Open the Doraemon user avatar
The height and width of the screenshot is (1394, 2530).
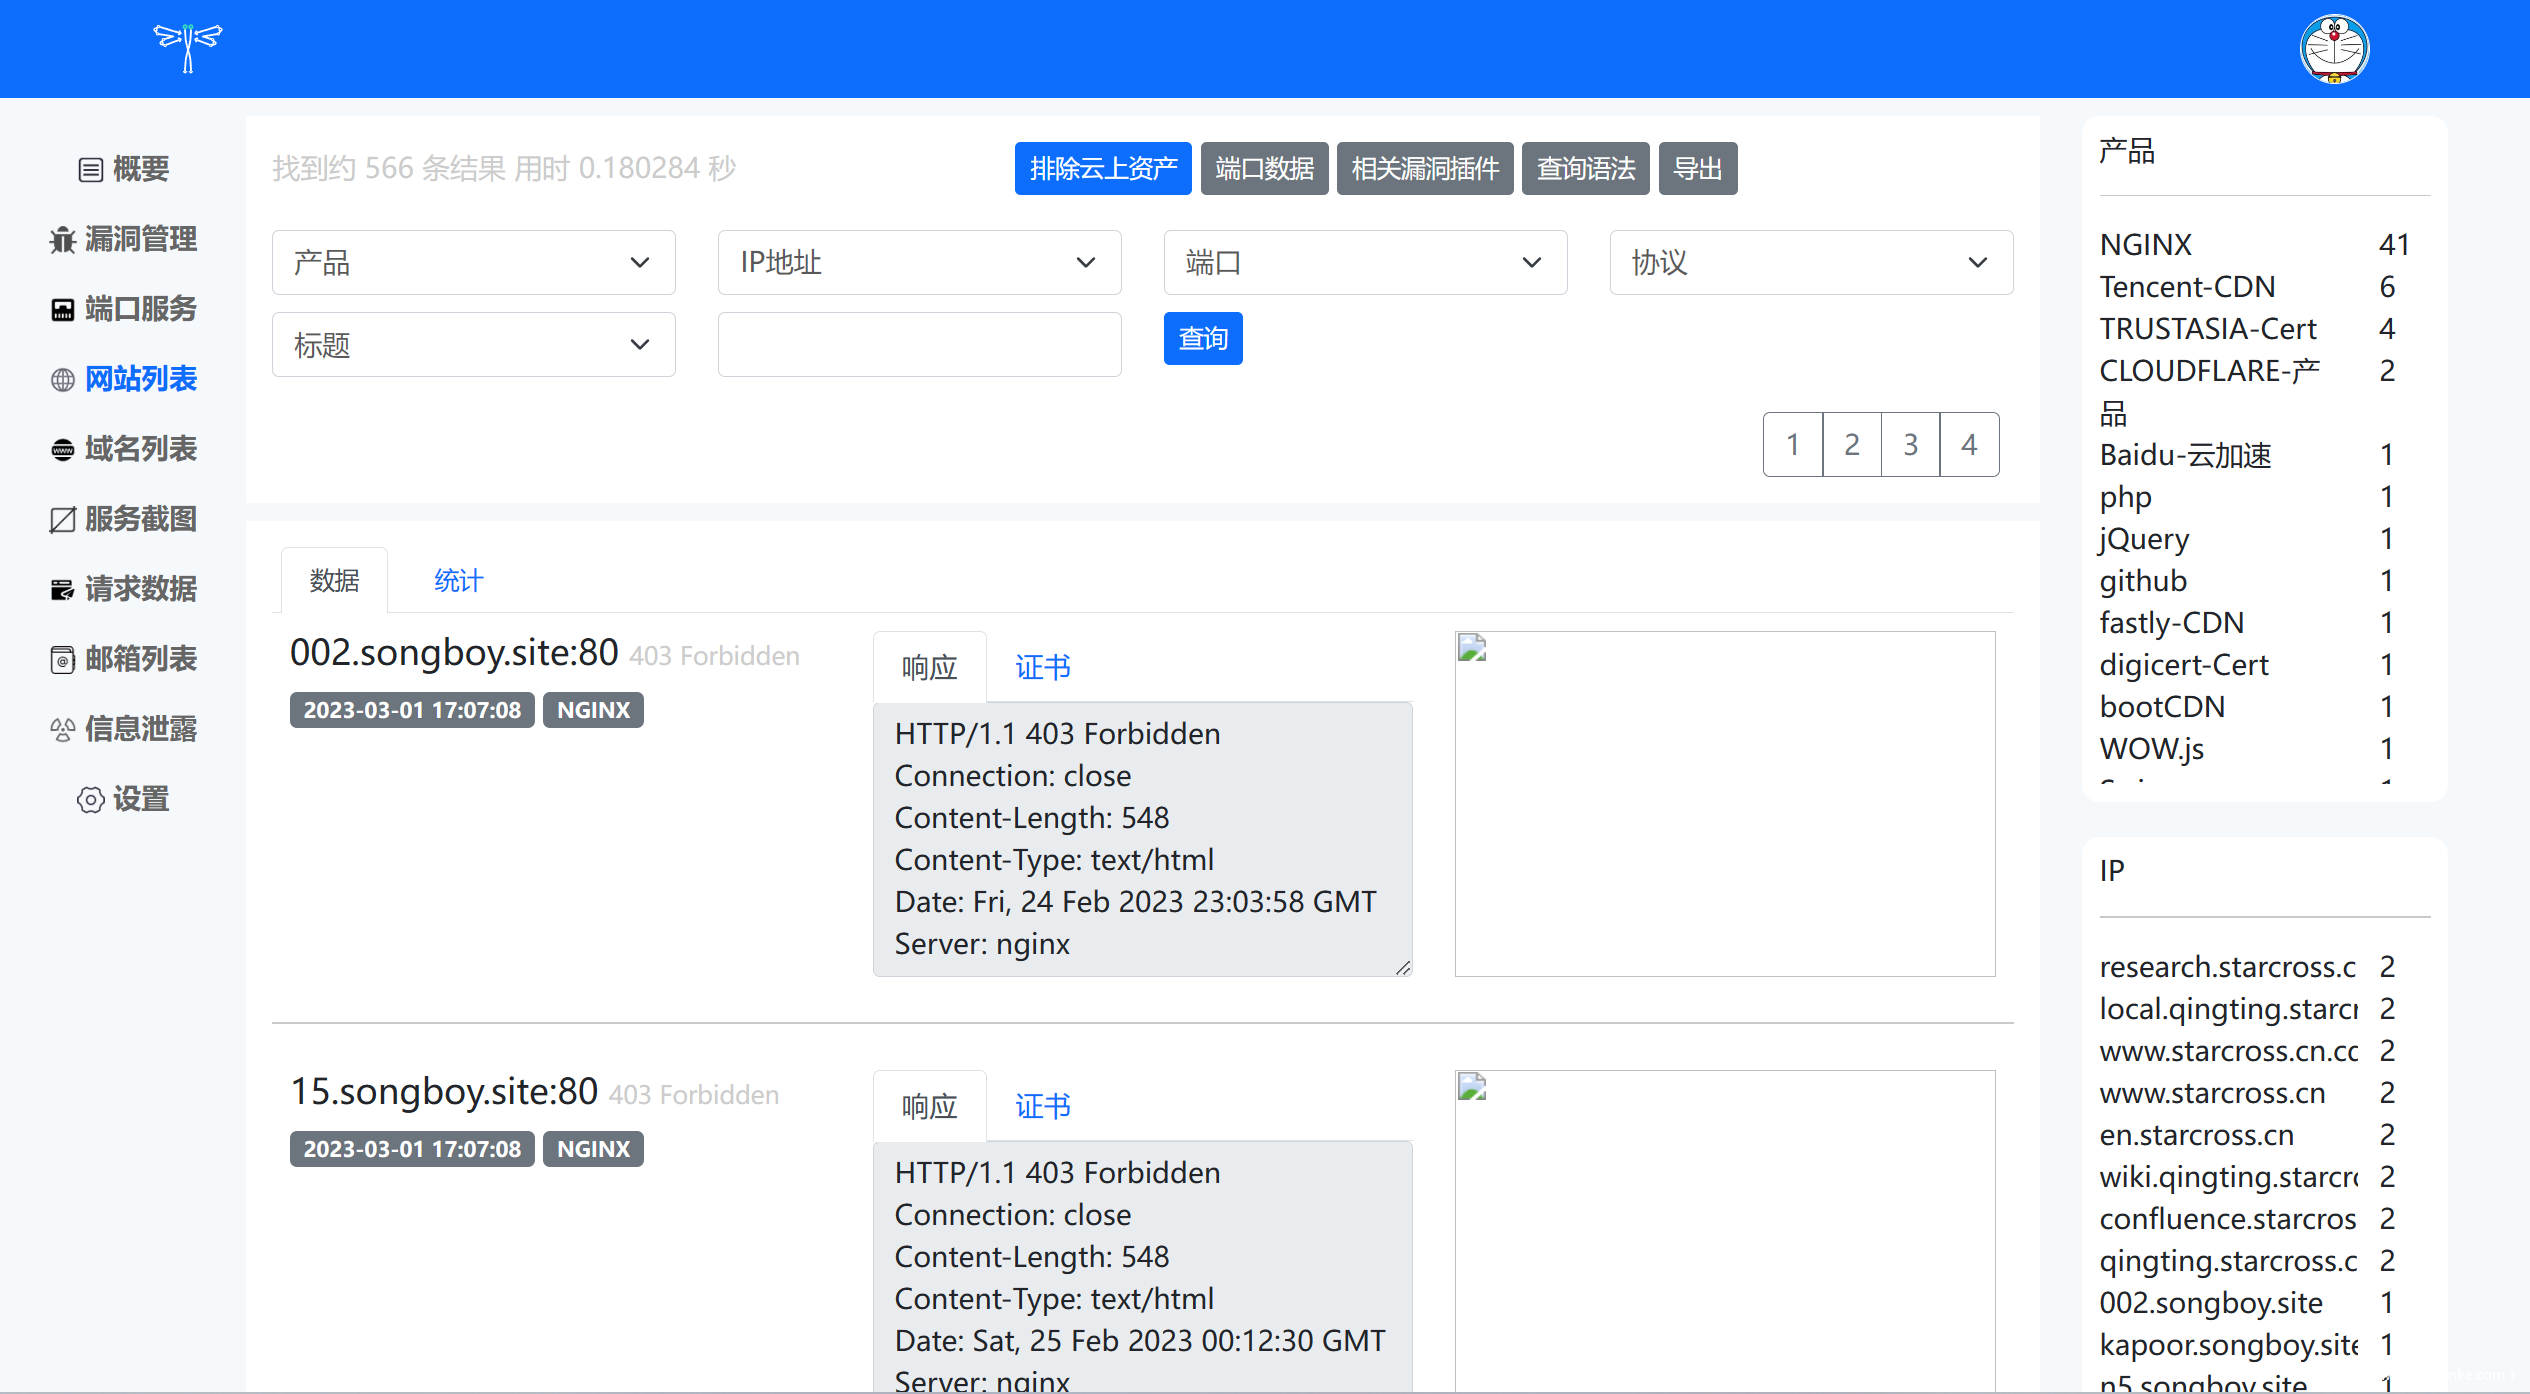(x=2334, y=48)
